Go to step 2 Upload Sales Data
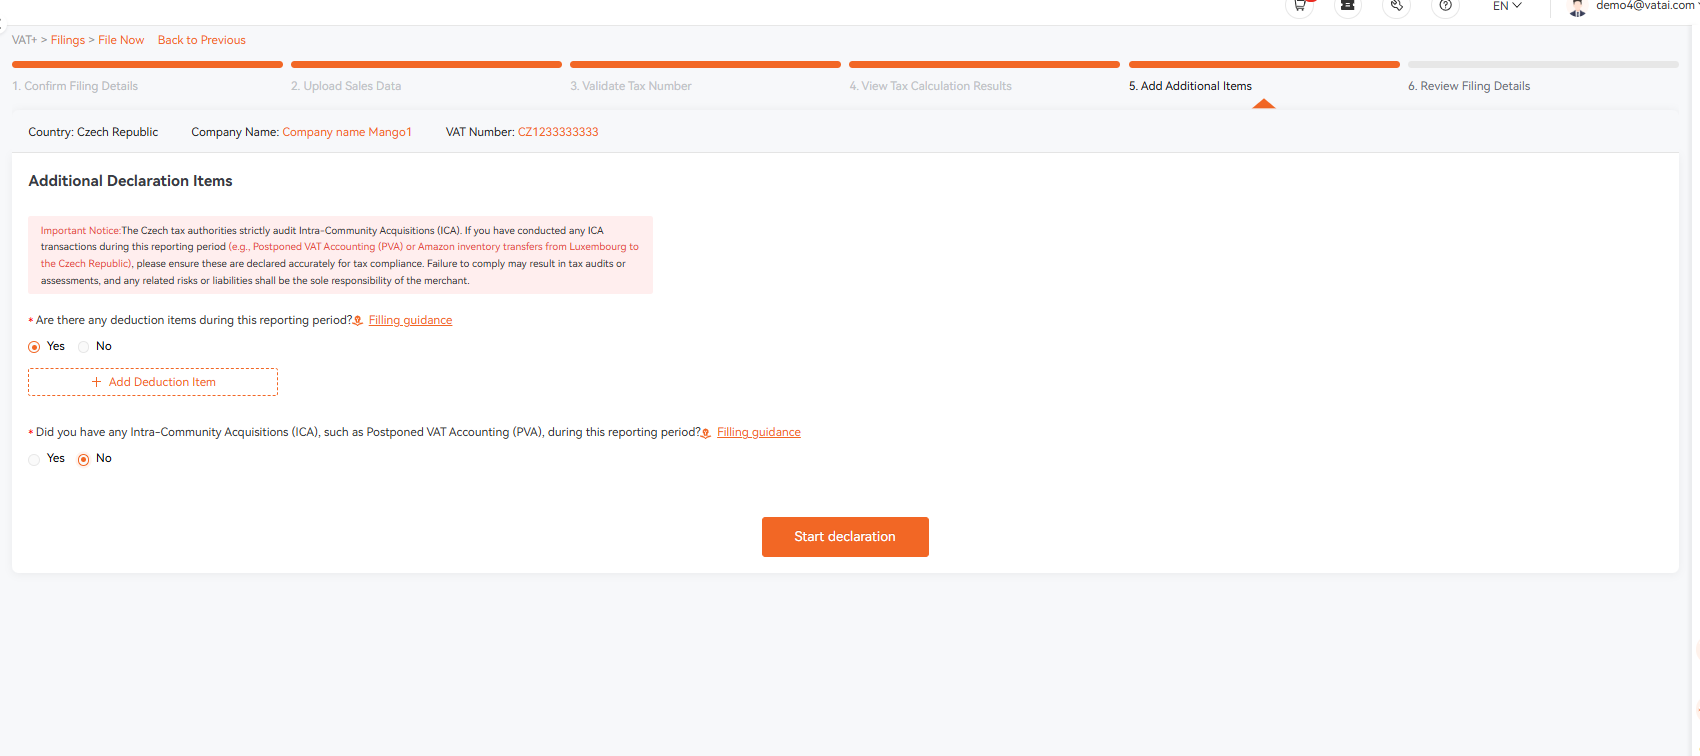Image resolution: width=1700 pixels, height=756 pixels. (346, 86)
